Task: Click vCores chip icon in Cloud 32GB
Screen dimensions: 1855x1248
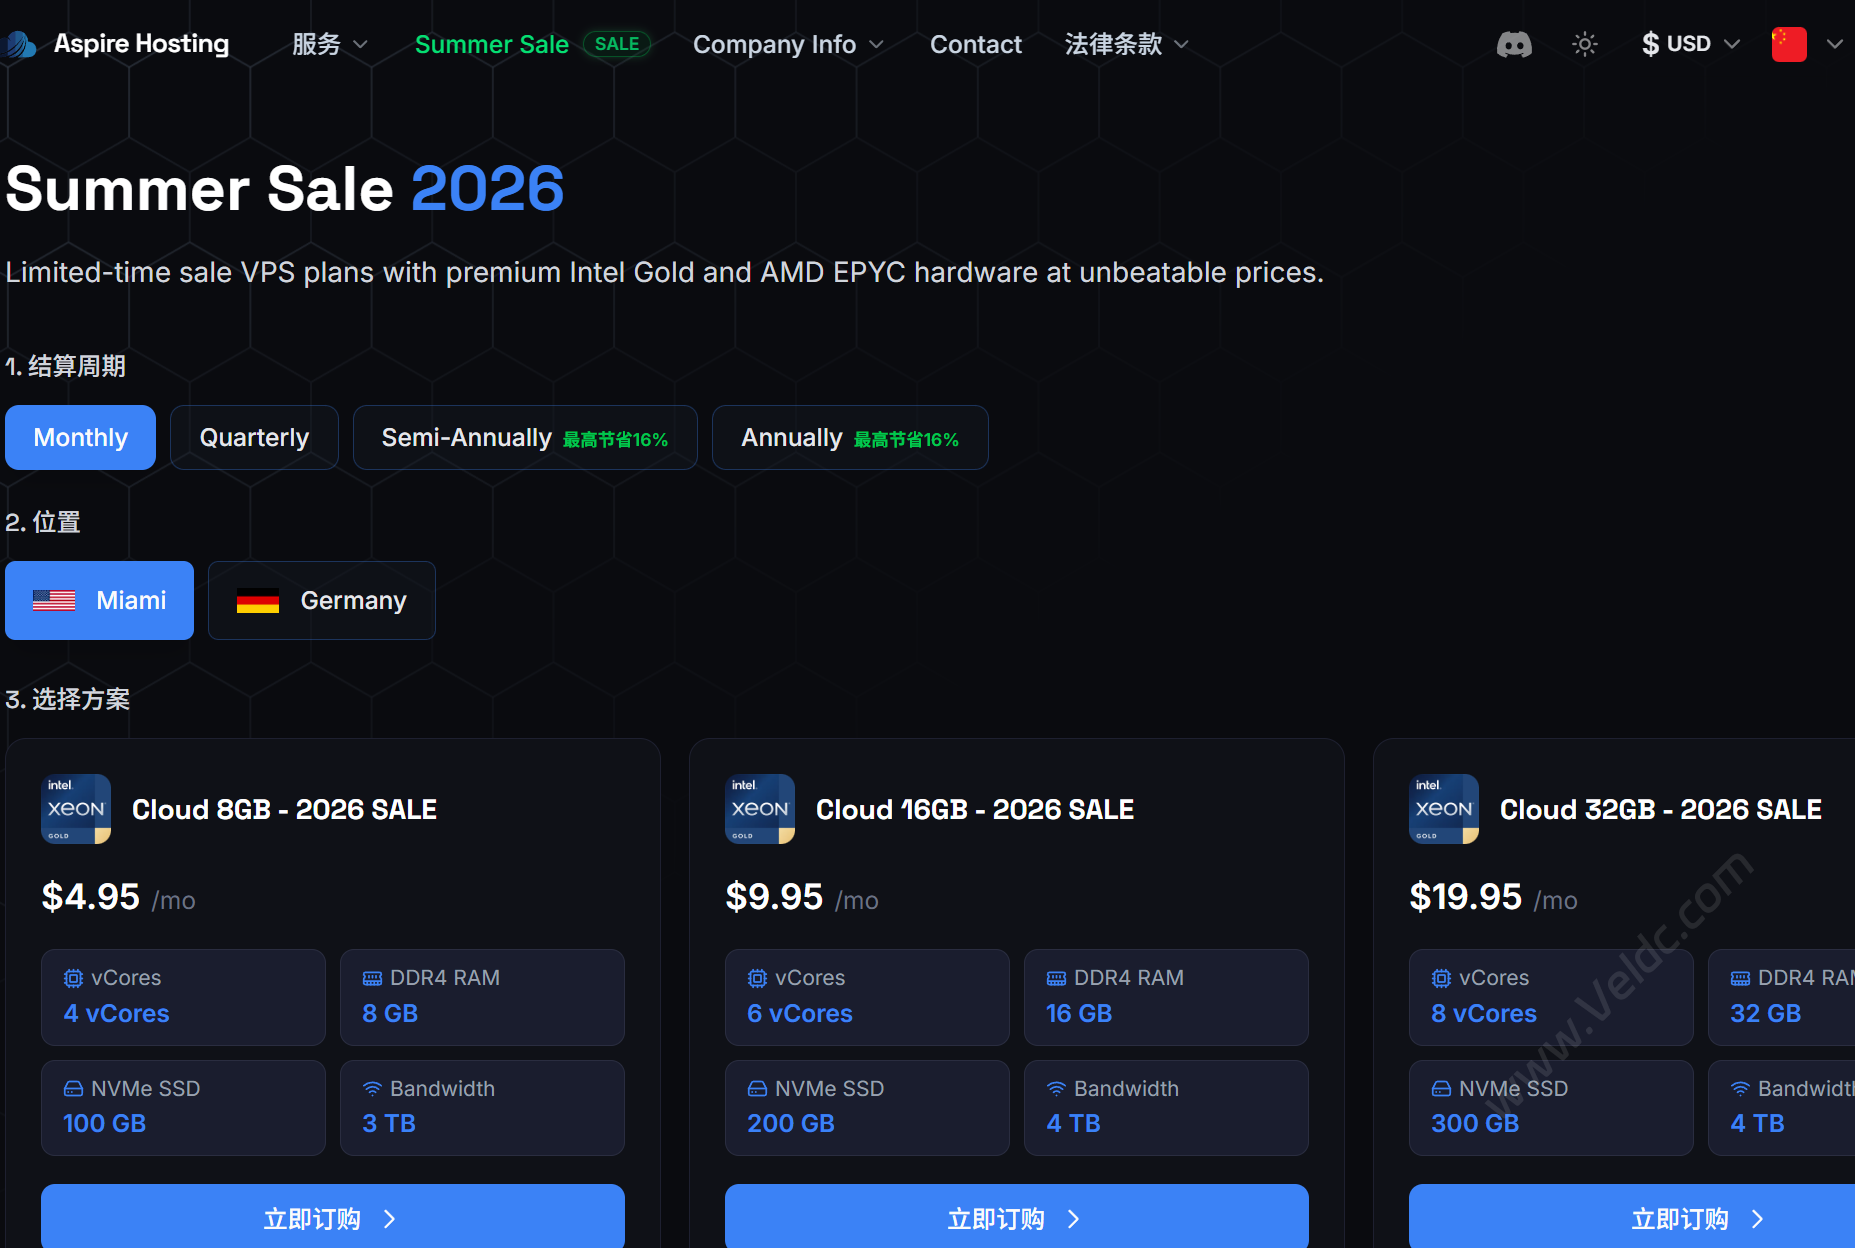Action: pyautogui.click(x=1441, y=978)
